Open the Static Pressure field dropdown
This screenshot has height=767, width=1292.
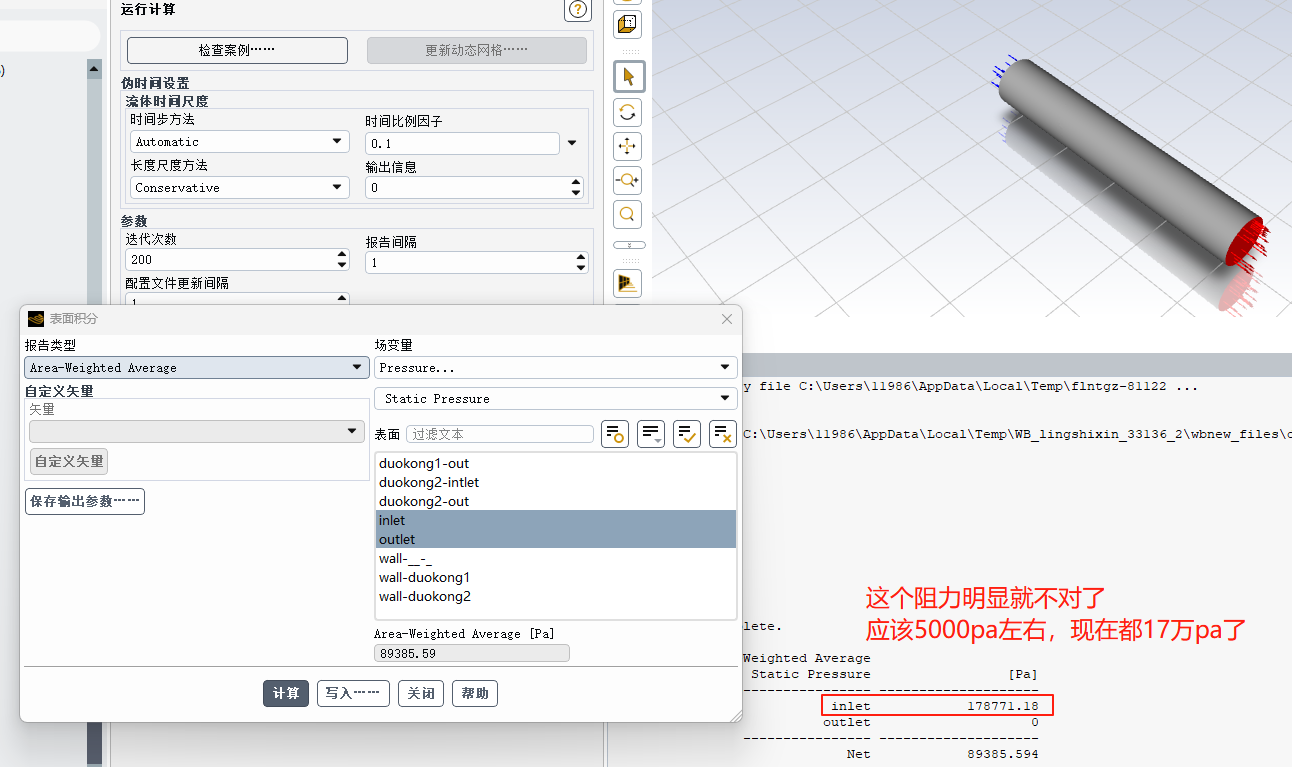[555, 399]
